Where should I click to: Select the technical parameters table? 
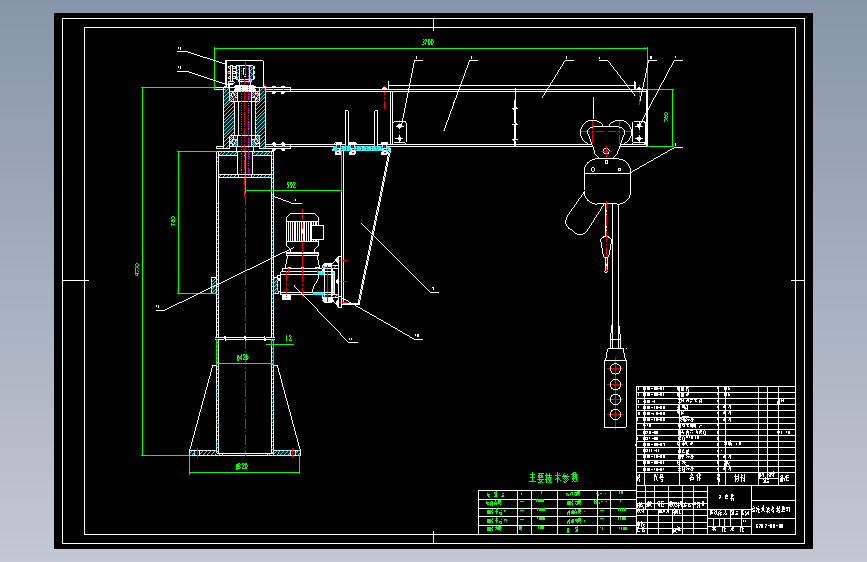(x=557, y=512)
